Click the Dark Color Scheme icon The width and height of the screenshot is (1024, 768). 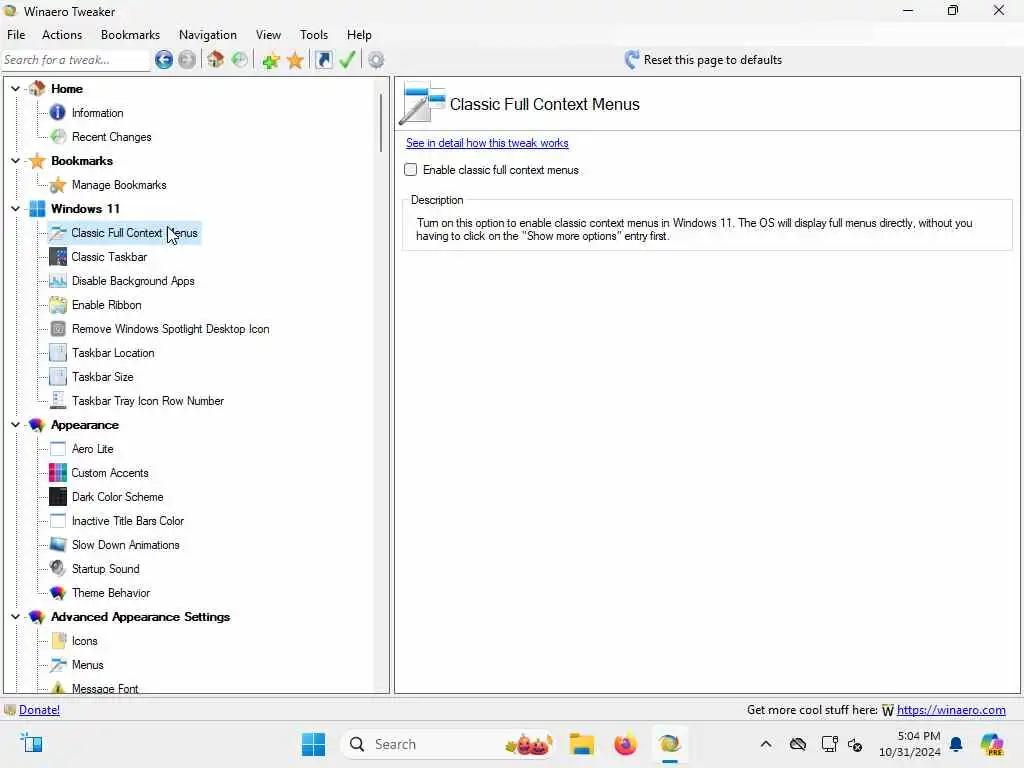(57, 497)
